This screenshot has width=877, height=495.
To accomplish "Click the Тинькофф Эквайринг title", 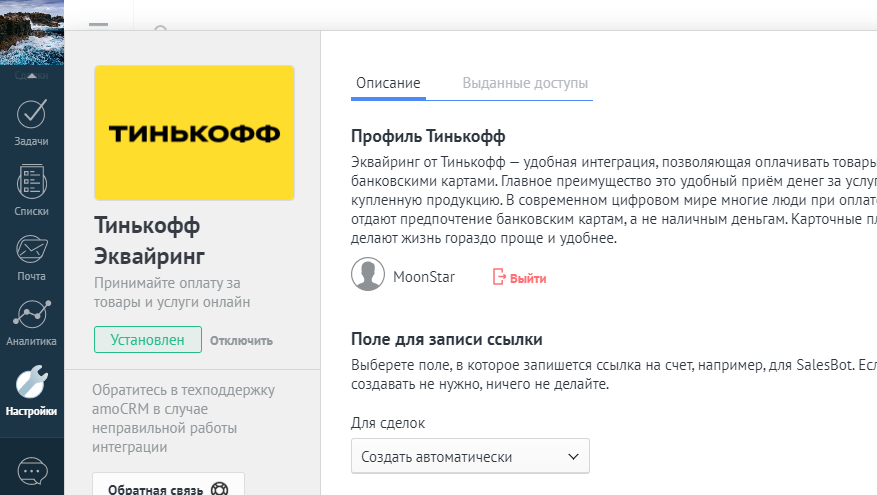I will click(149, 241).
